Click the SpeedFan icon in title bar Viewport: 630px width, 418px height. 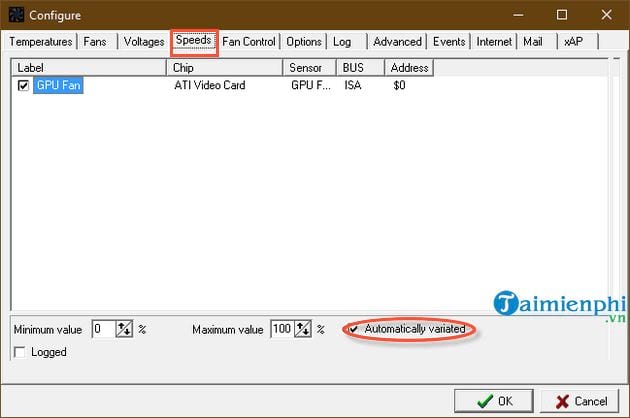click(x=16, y=15)
